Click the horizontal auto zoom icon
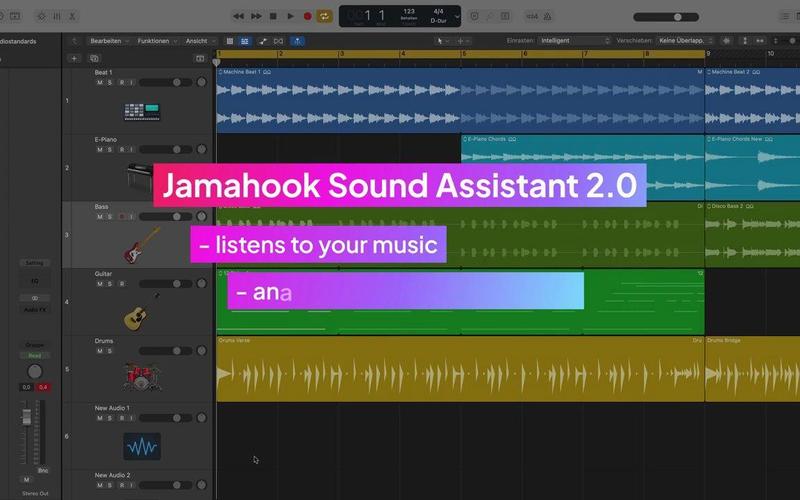800x500 pixels. point(760,41)
